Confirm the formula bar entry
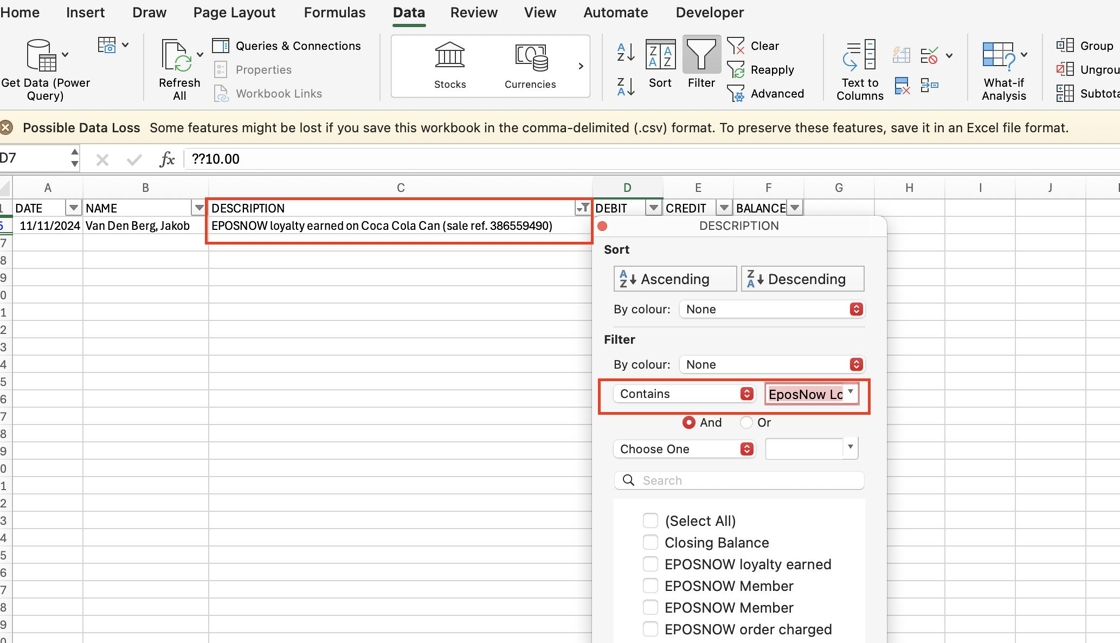The width and height of the screenshot is (1120, 643). point(134,159)
